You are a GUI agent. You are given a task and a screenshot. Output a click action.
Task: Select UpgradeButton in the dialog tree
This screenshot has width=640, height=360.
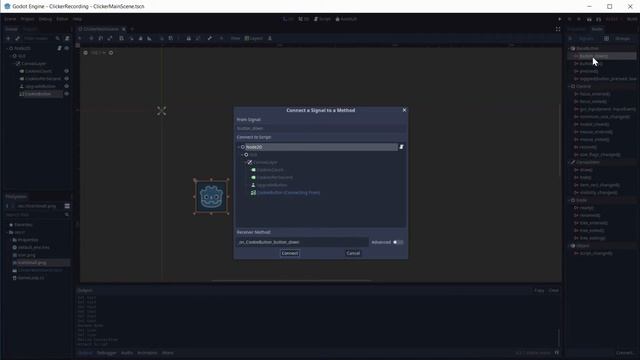[x=272, y=185]
